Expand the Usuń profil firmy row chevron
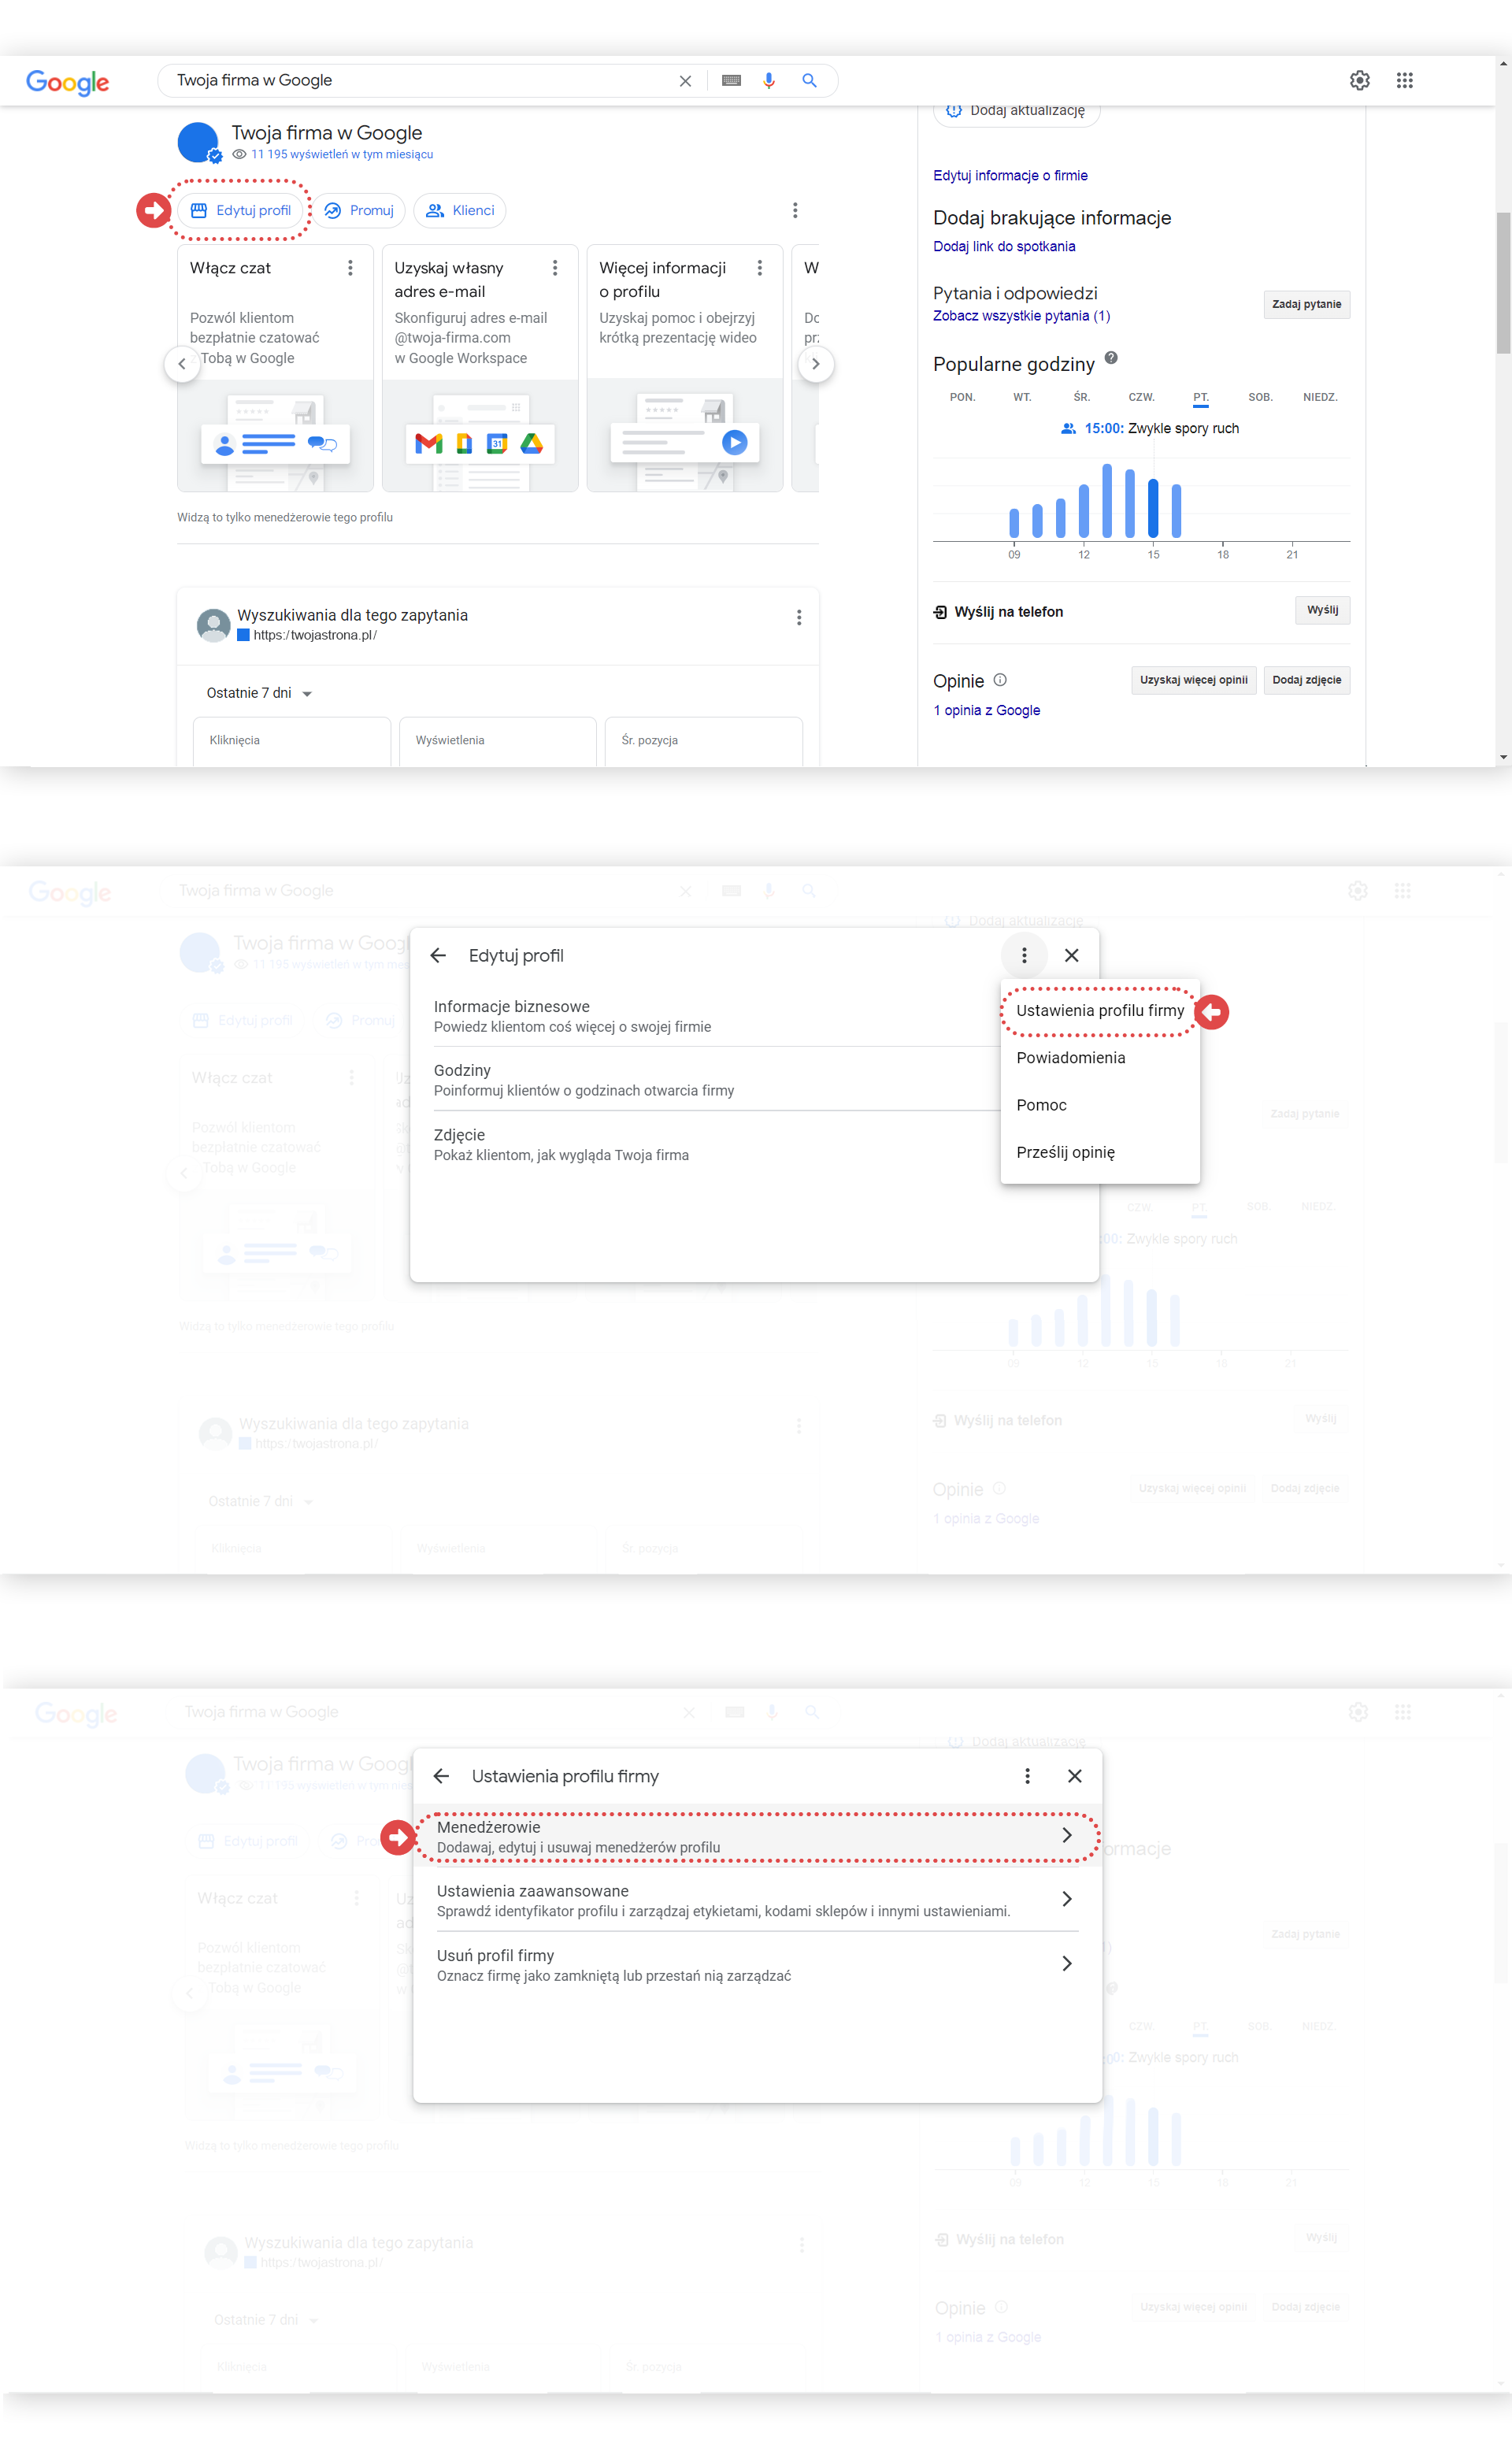 point(1066,1965)
